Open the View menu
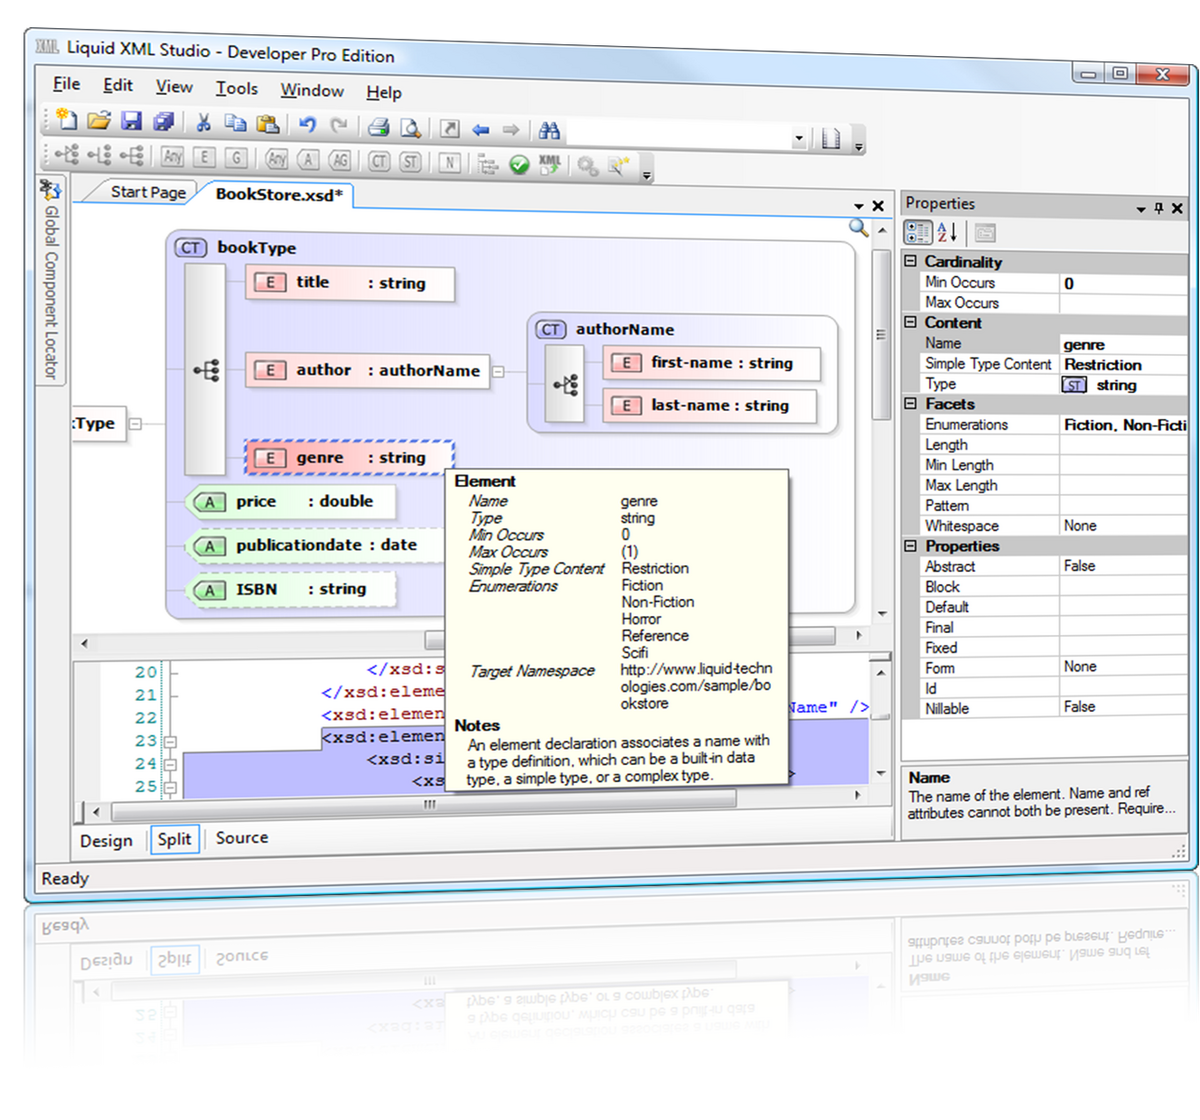 click(174, 87)
